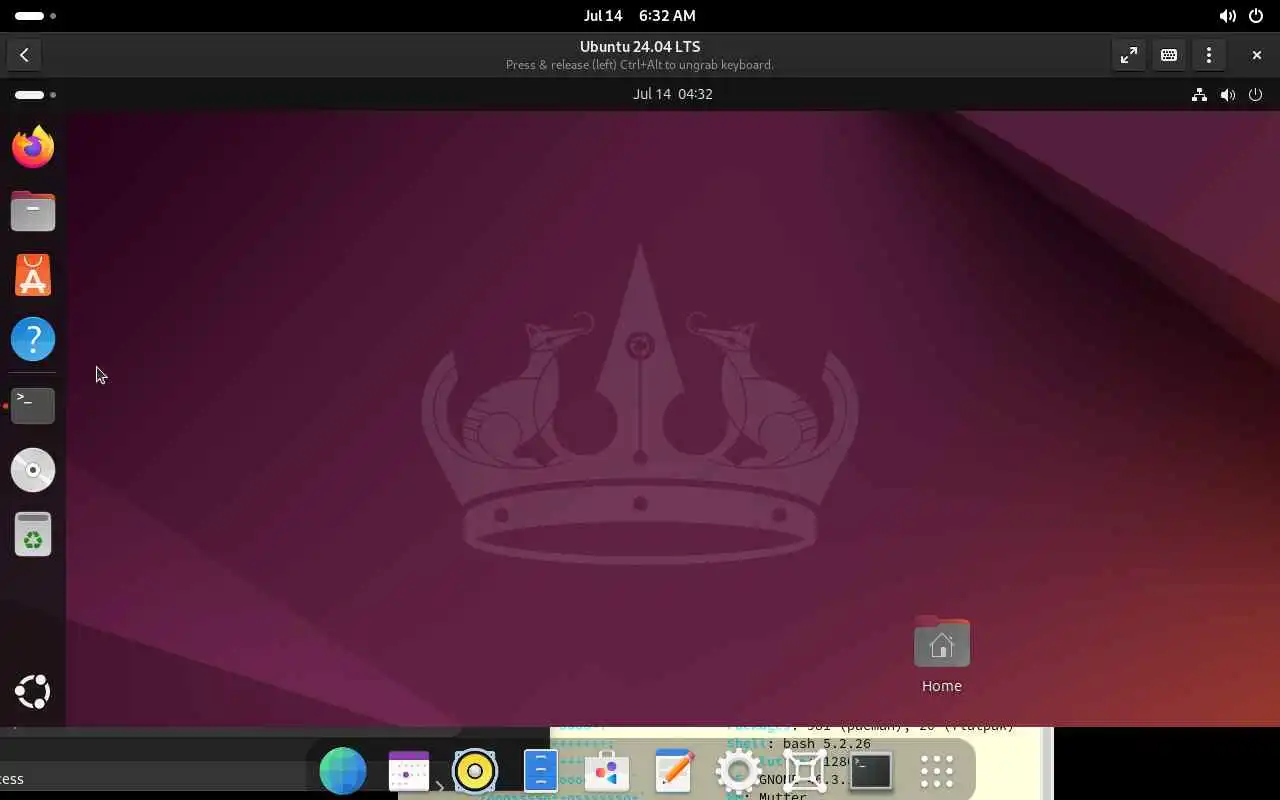Click guest power icon in top bar

click(x=1255, y=94)
